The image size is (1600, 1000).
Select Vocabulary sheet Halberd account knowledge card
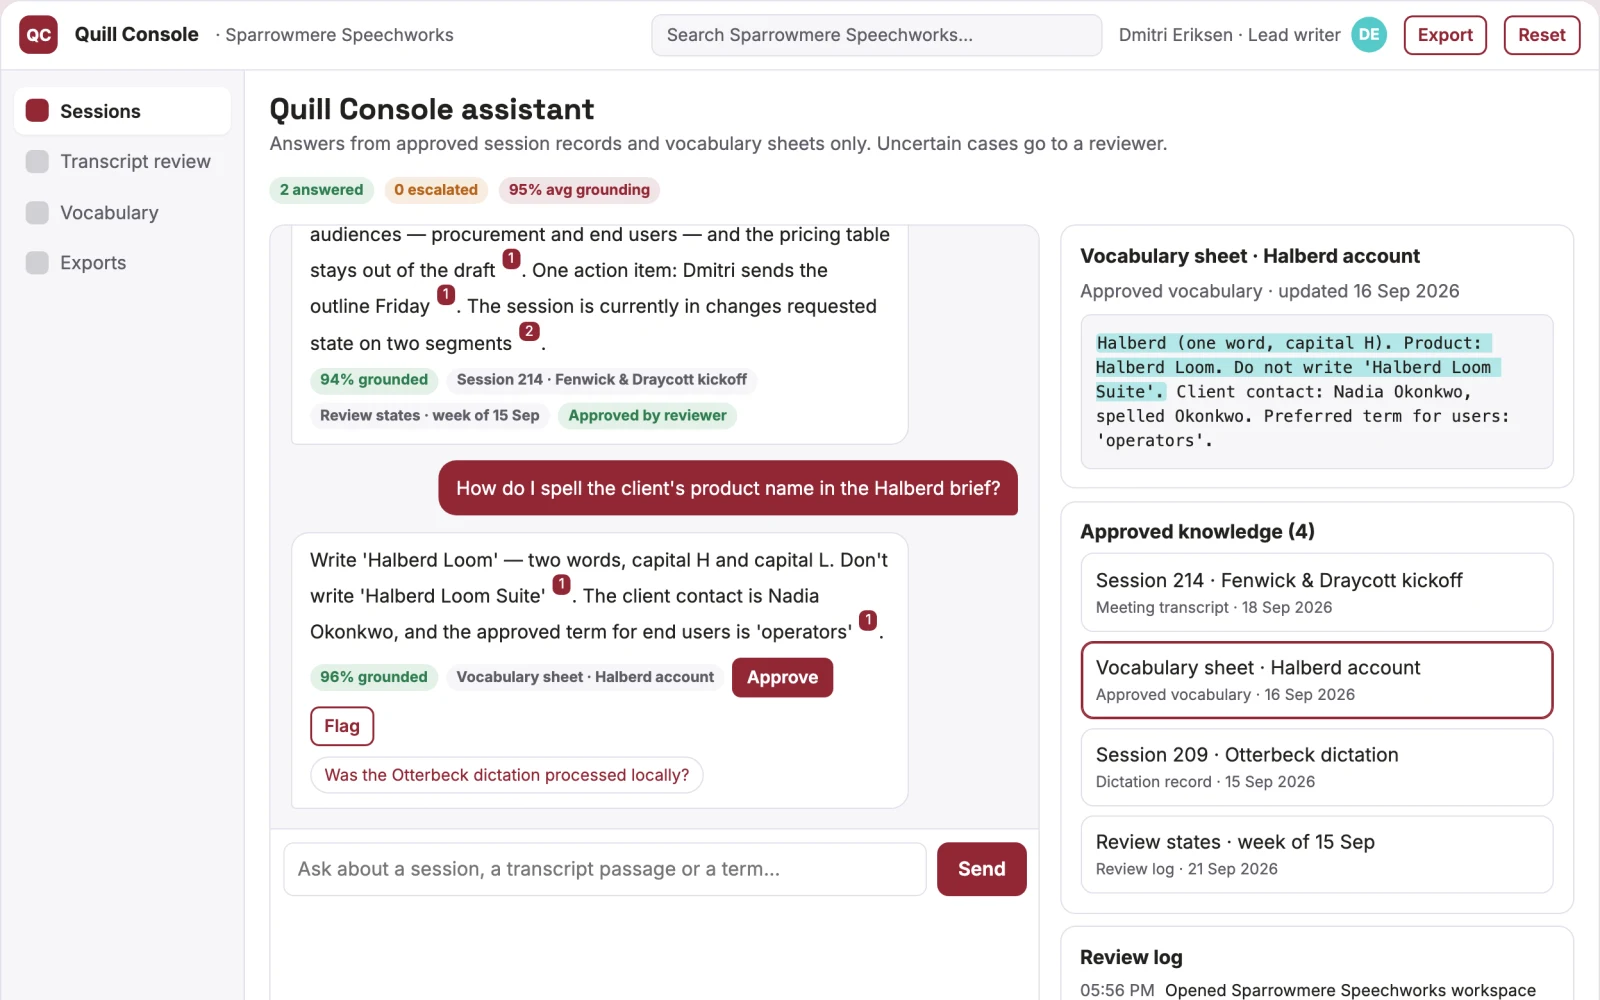(x=1316, y=680)
